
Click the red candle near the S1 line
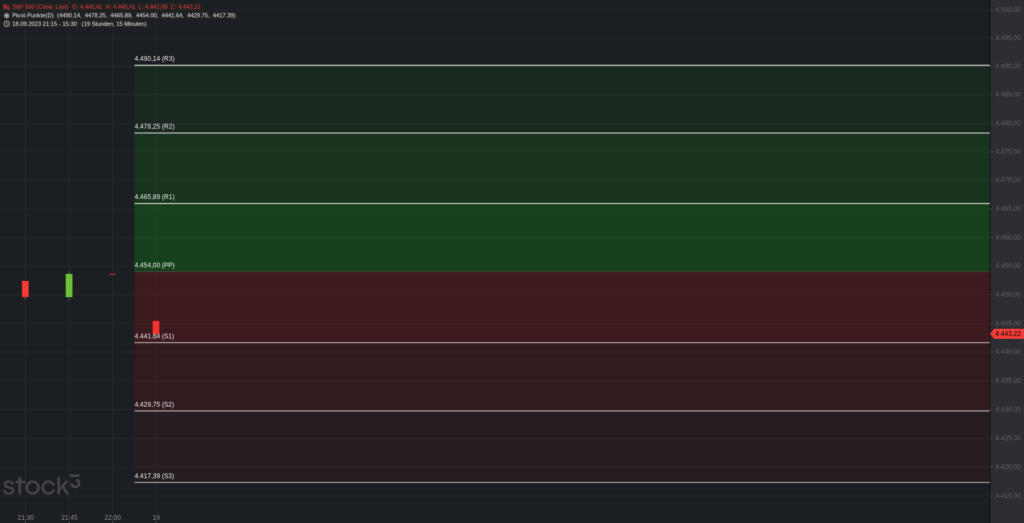click(156, 327)
